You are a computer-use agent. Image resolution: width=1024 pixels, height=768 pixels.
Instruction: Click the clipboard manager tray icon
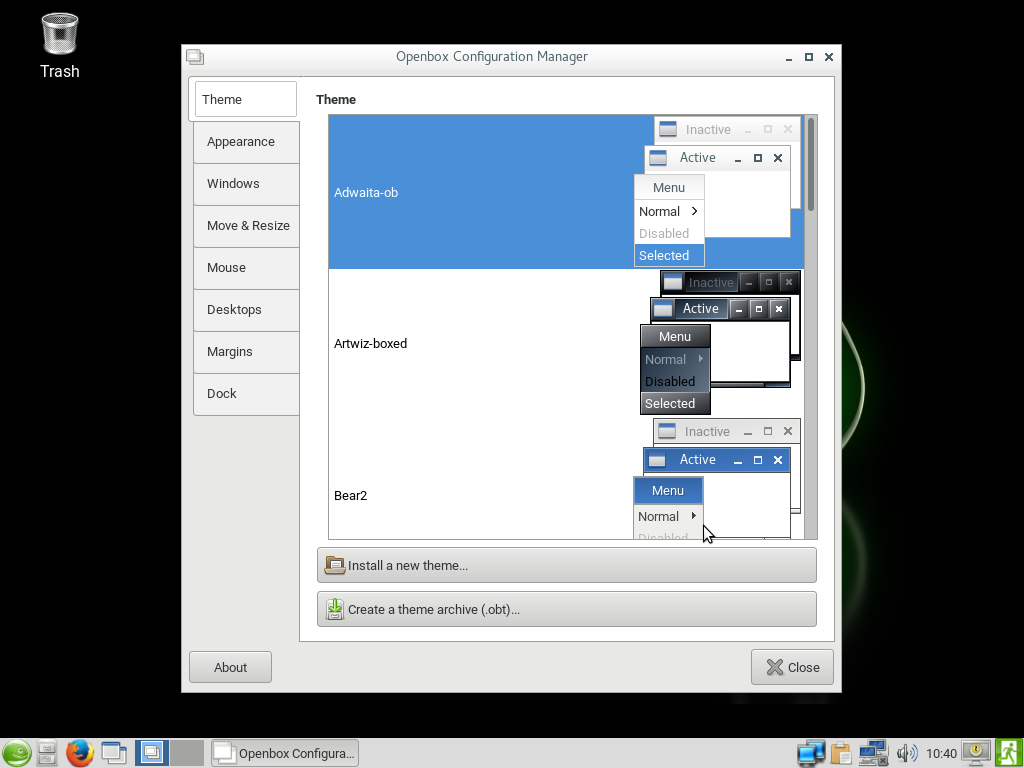click(x=841, y=753)
